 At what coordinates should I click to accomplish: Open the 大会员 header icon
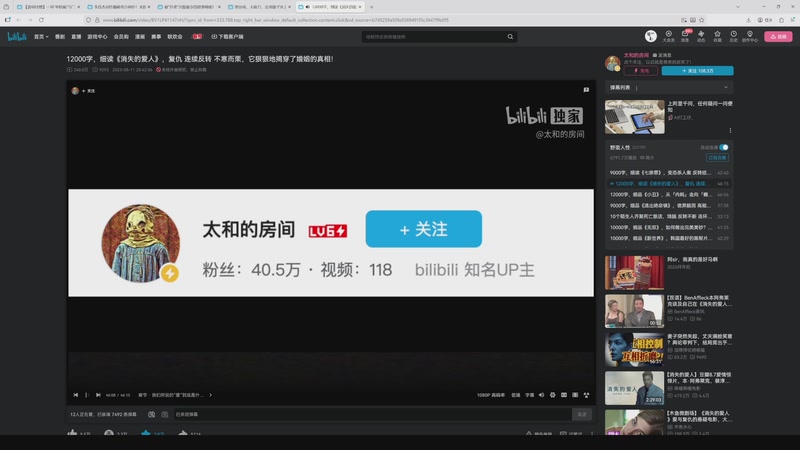(668, 36)
